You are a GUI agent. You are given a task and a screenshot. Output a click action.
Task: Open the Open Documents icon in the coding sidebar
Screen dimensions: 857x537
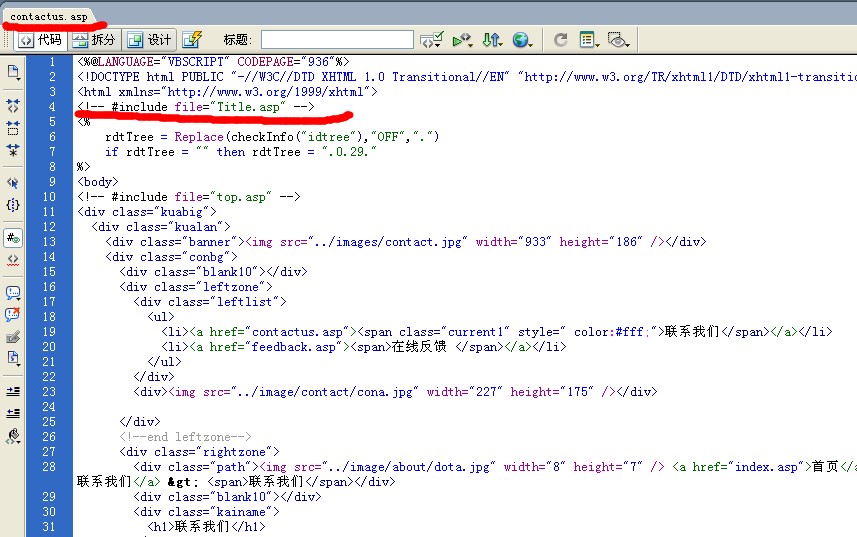point(13,72)
